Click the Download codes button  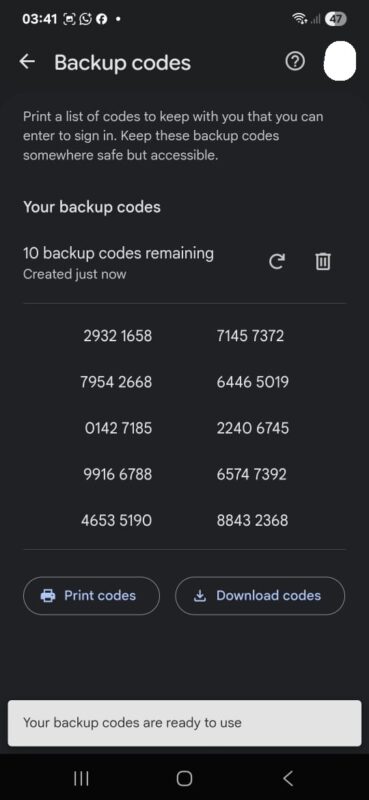click(260, 595)
